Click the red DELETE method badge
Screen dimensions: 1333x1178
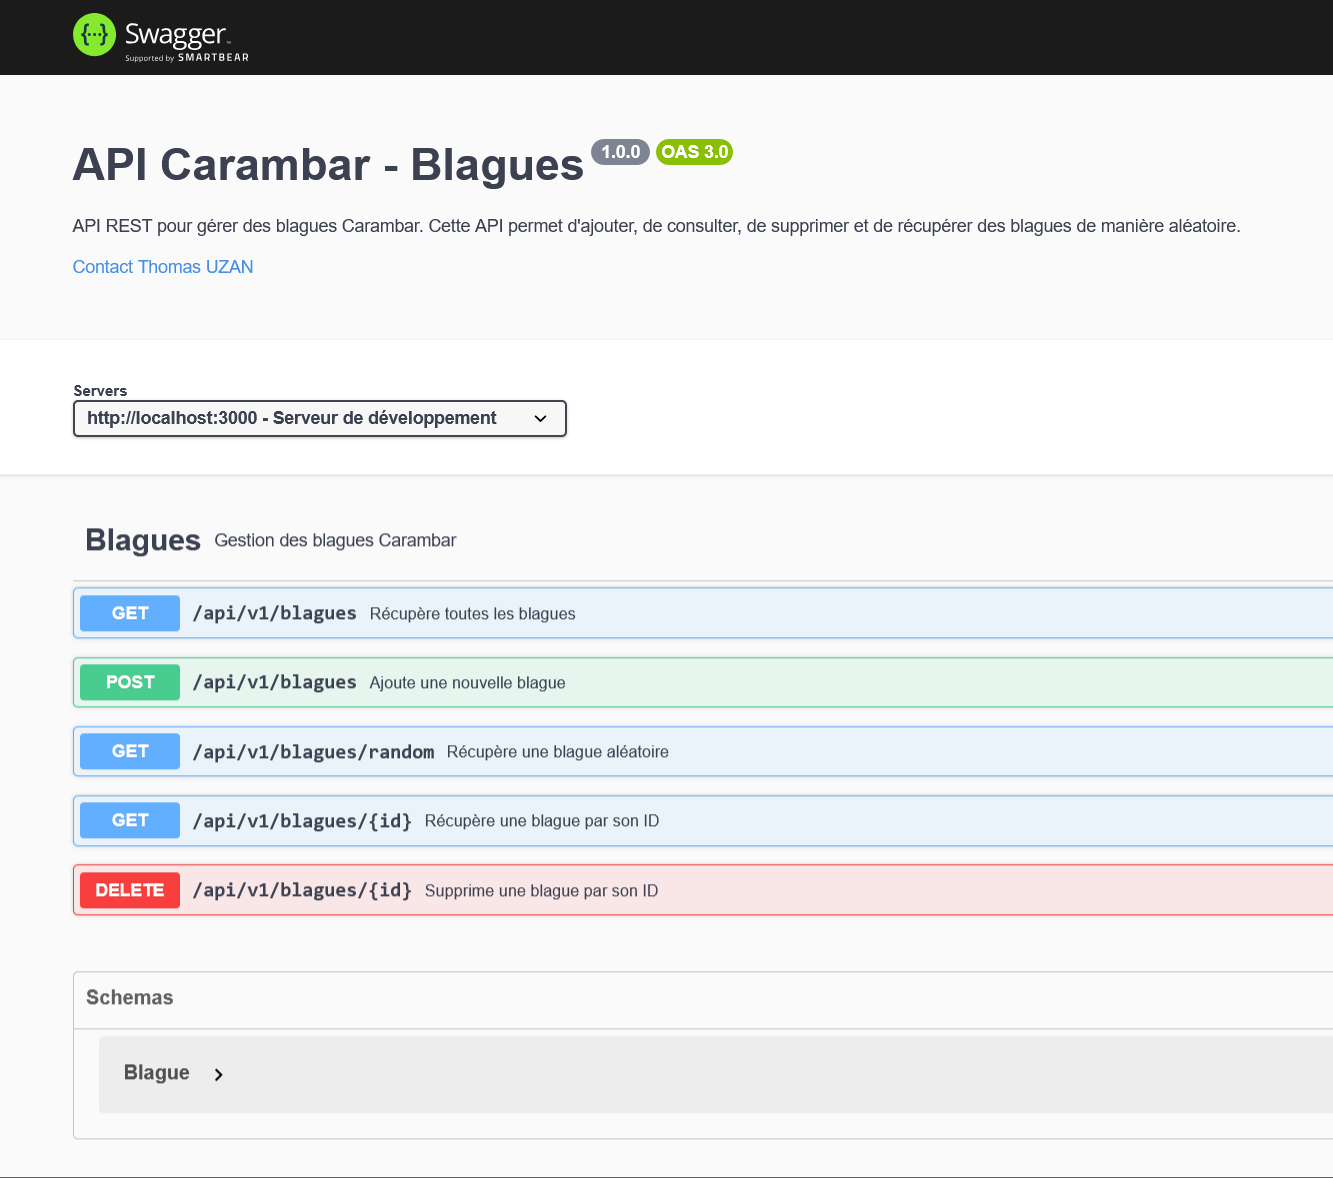(130, 890)
